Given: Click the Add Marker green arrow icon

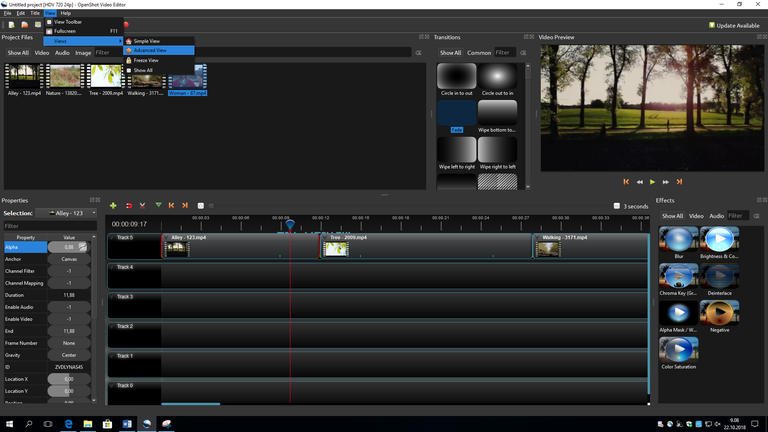Looking at the screenshot, I should click(x=158, y=205).
